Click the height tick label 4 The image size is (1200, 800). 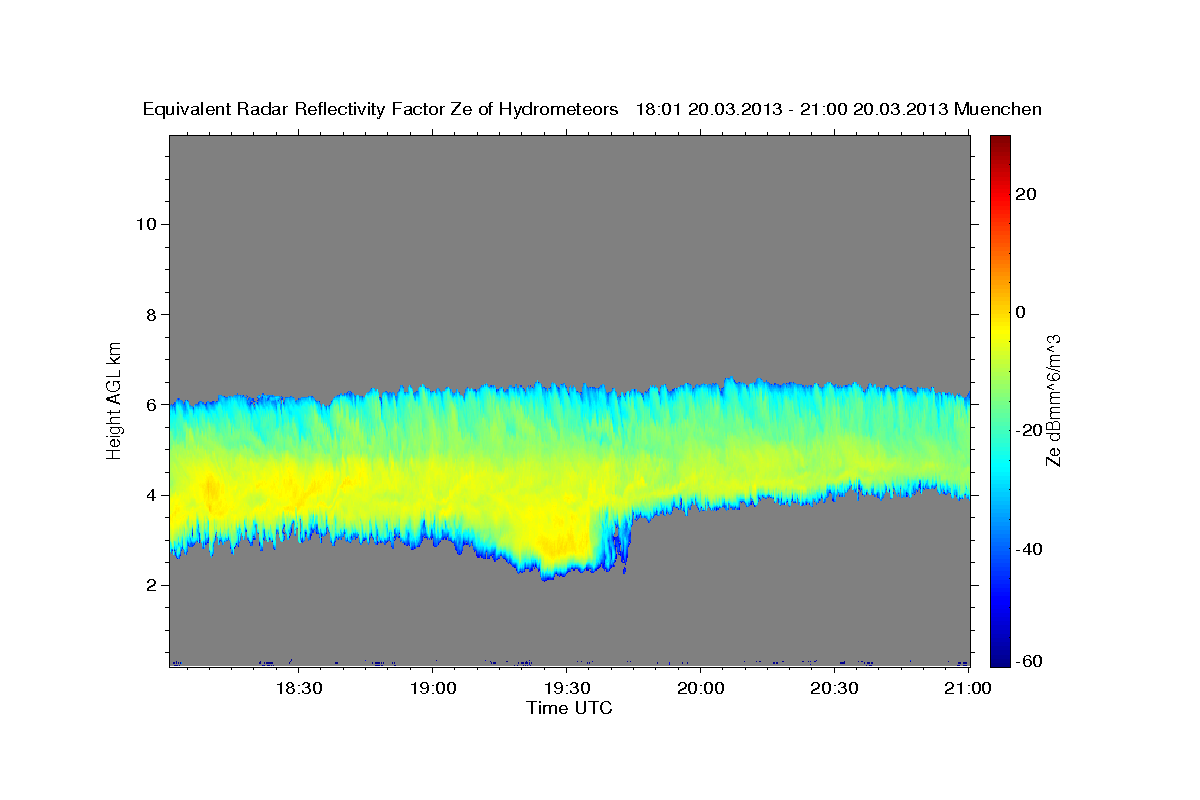(150, 495)
